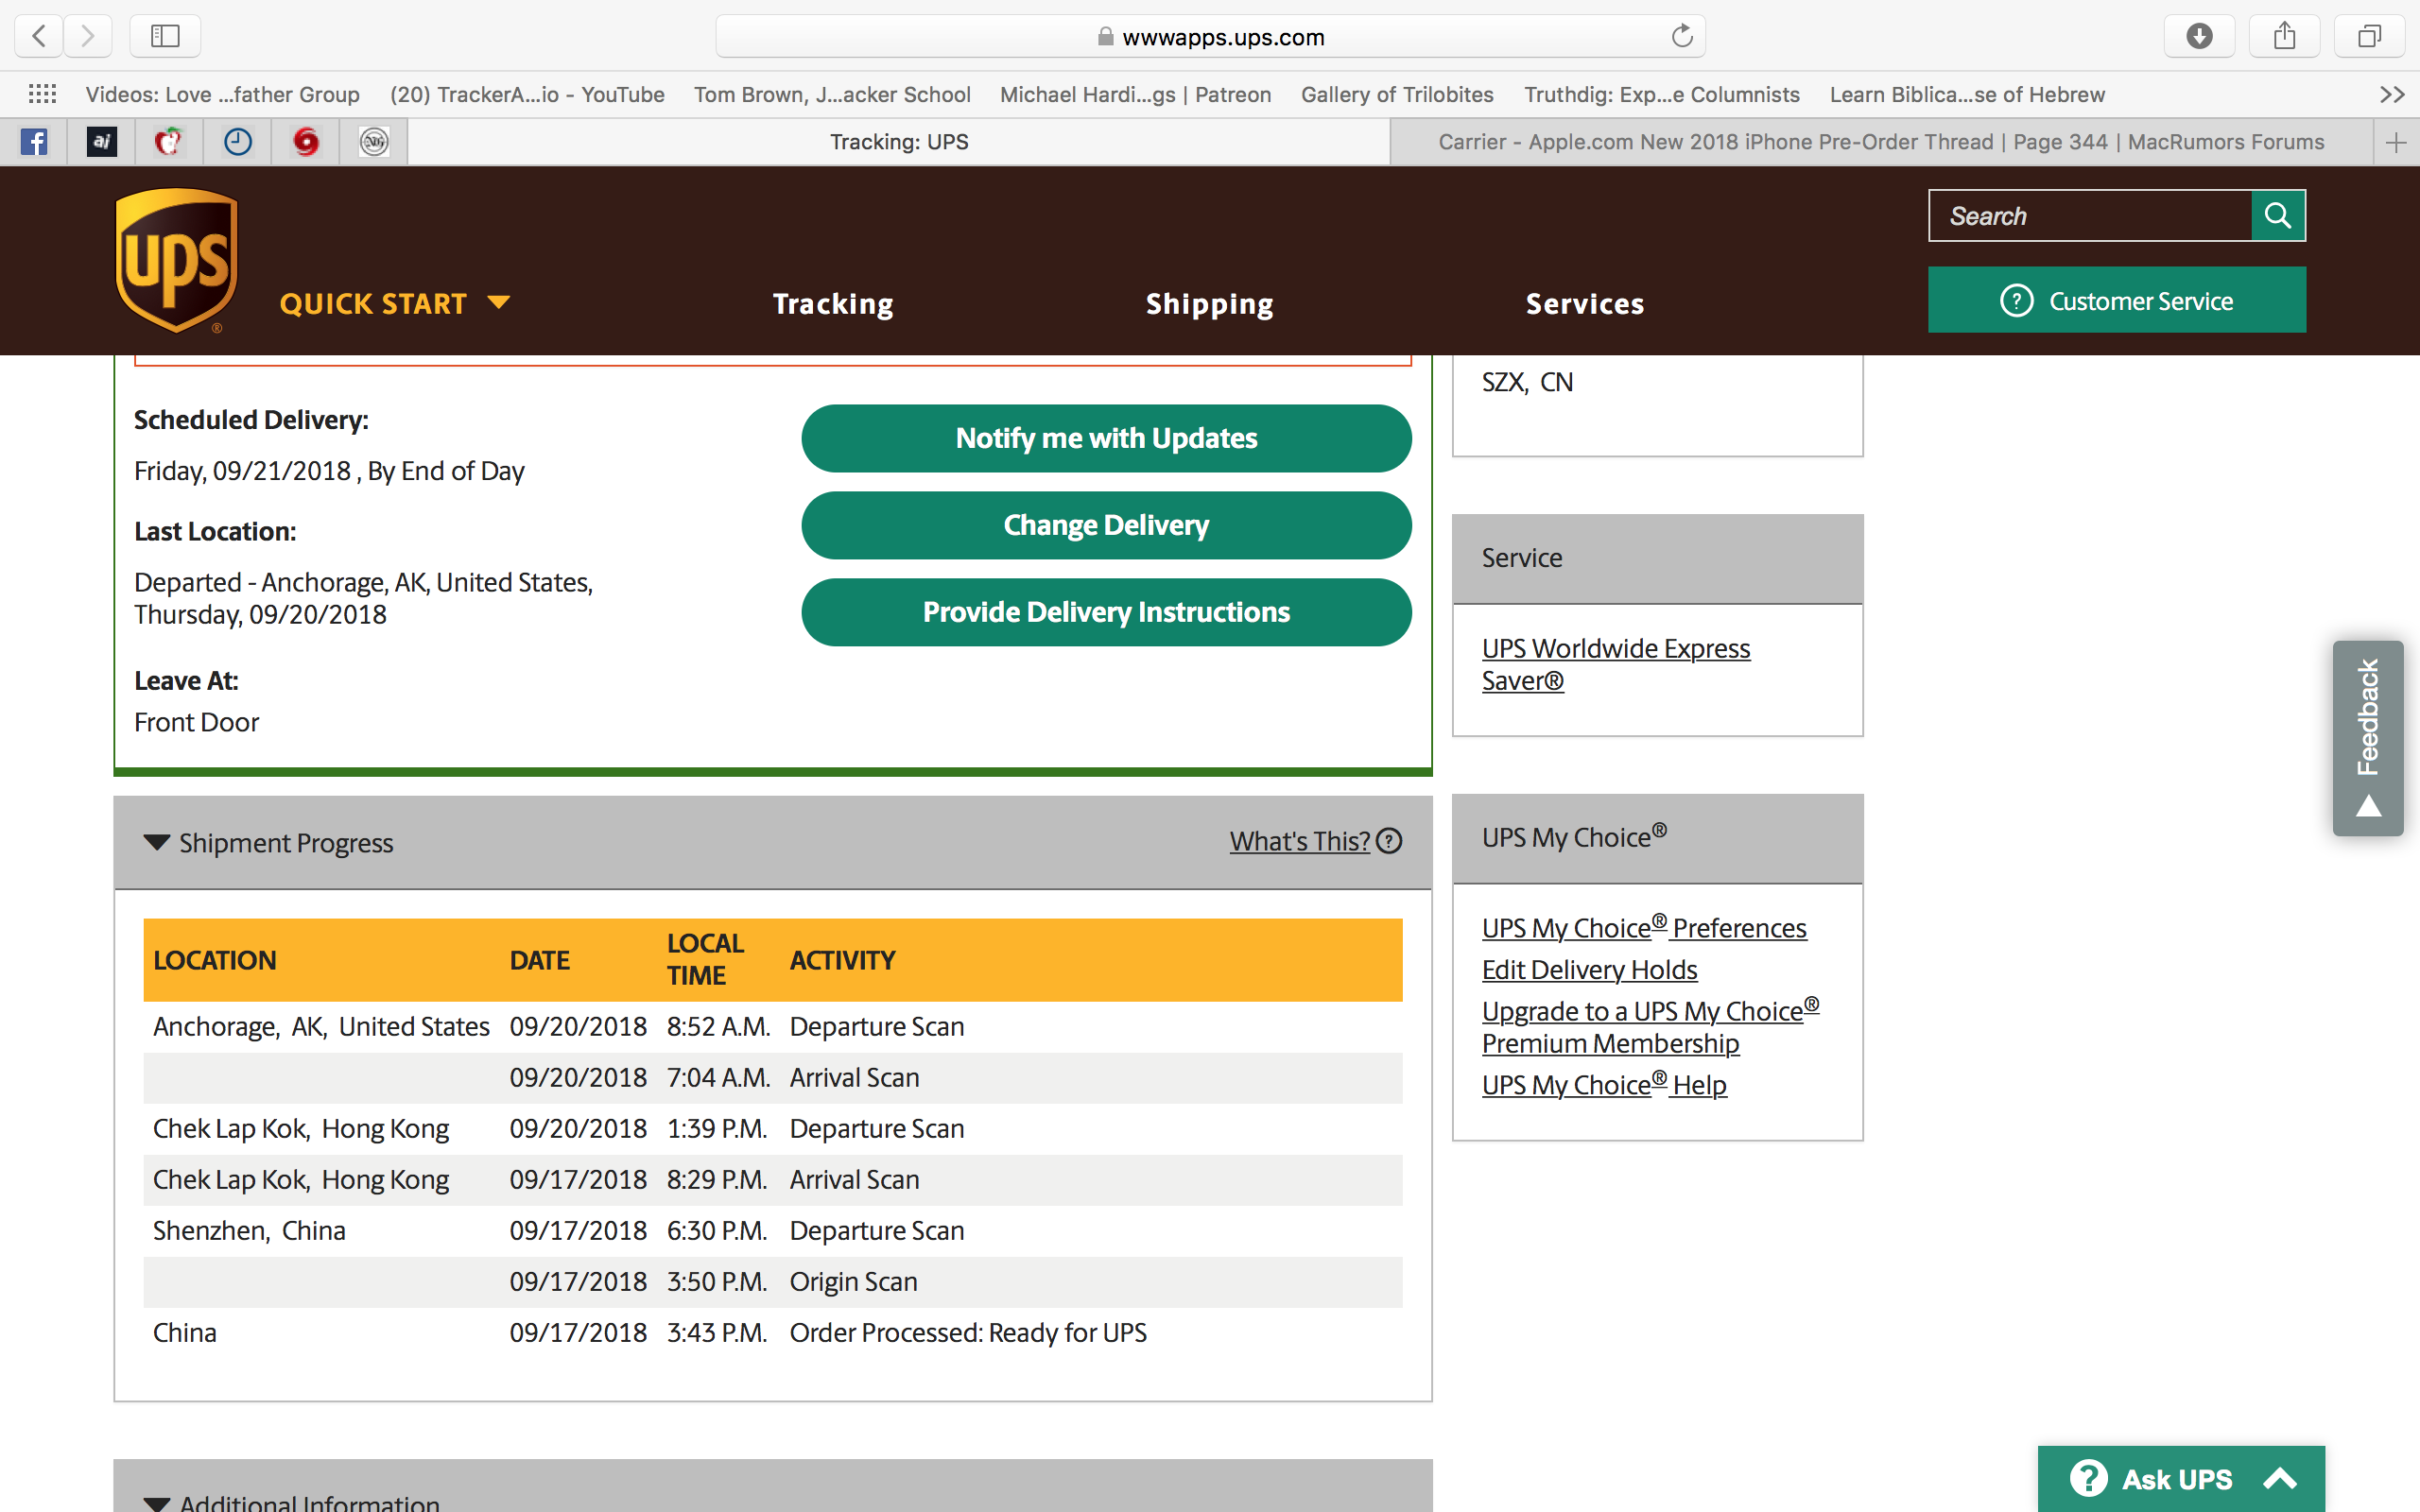Open the UPS Worldwide Express Saver link
Screen dimensions: 2420x1512
[x=1615, y=664]
